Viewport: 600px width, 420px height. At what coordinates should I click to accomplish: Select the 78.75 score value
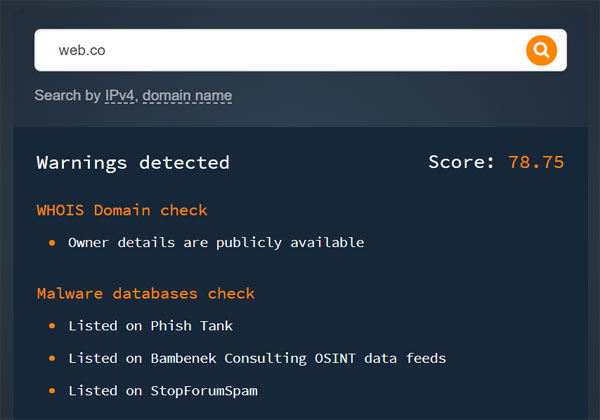tap(535, 162)
